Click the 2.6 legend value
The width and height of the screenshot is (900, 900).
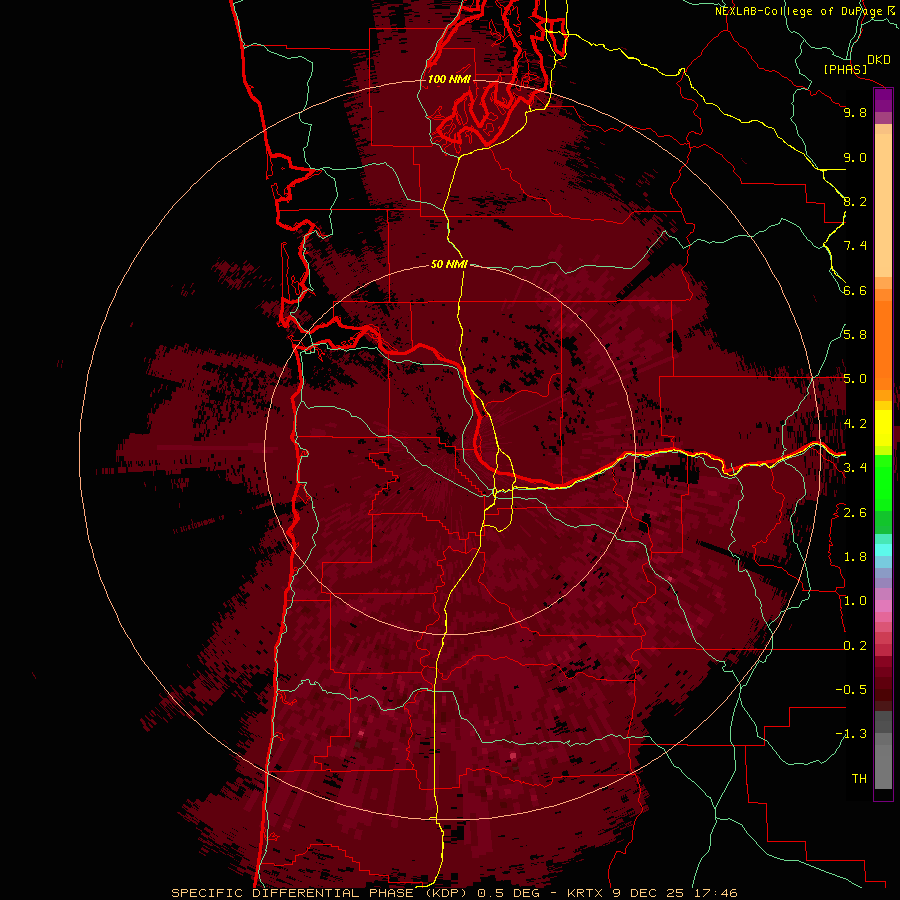[855, 513]
